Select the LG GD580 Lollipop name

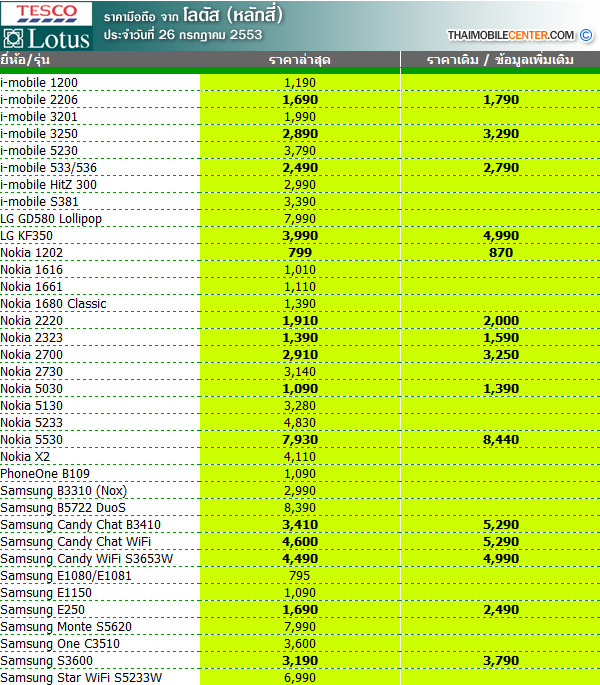pyautogui.click(x=51, y=219)
